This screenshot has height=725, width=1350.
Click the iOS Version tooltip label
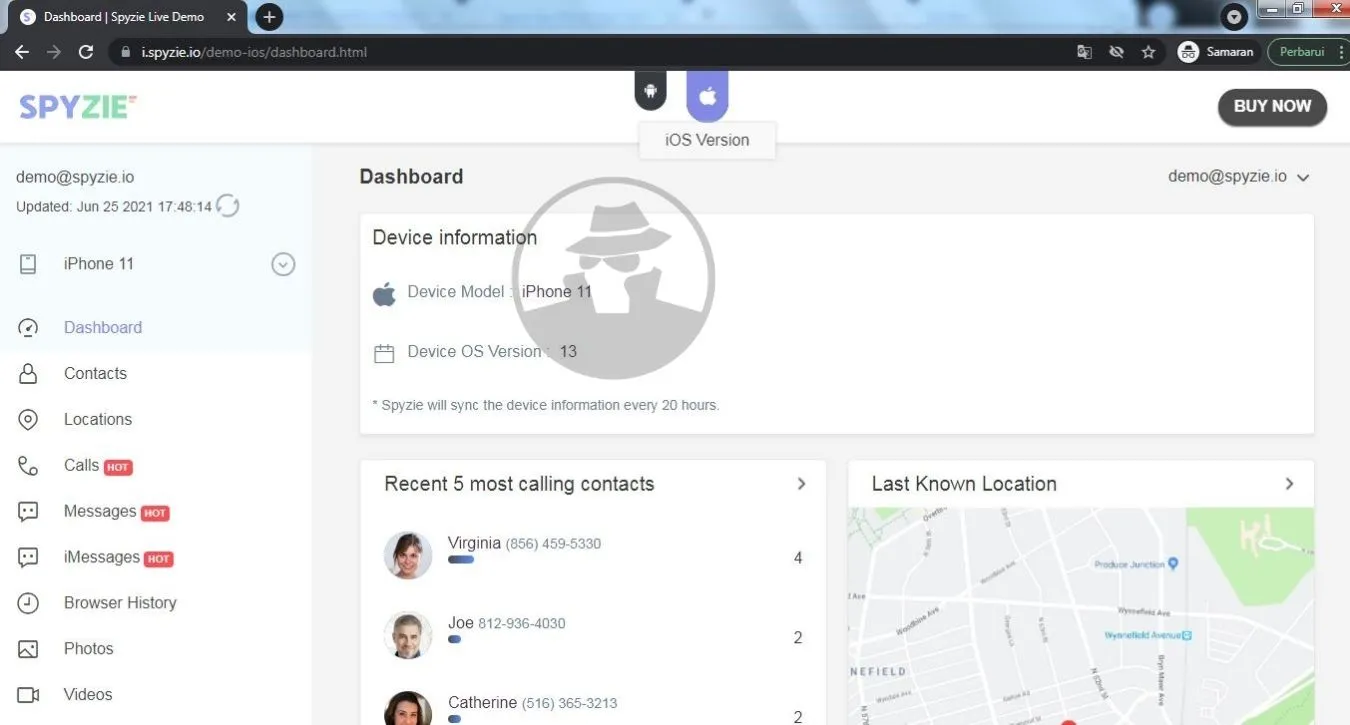click(707, 140)
